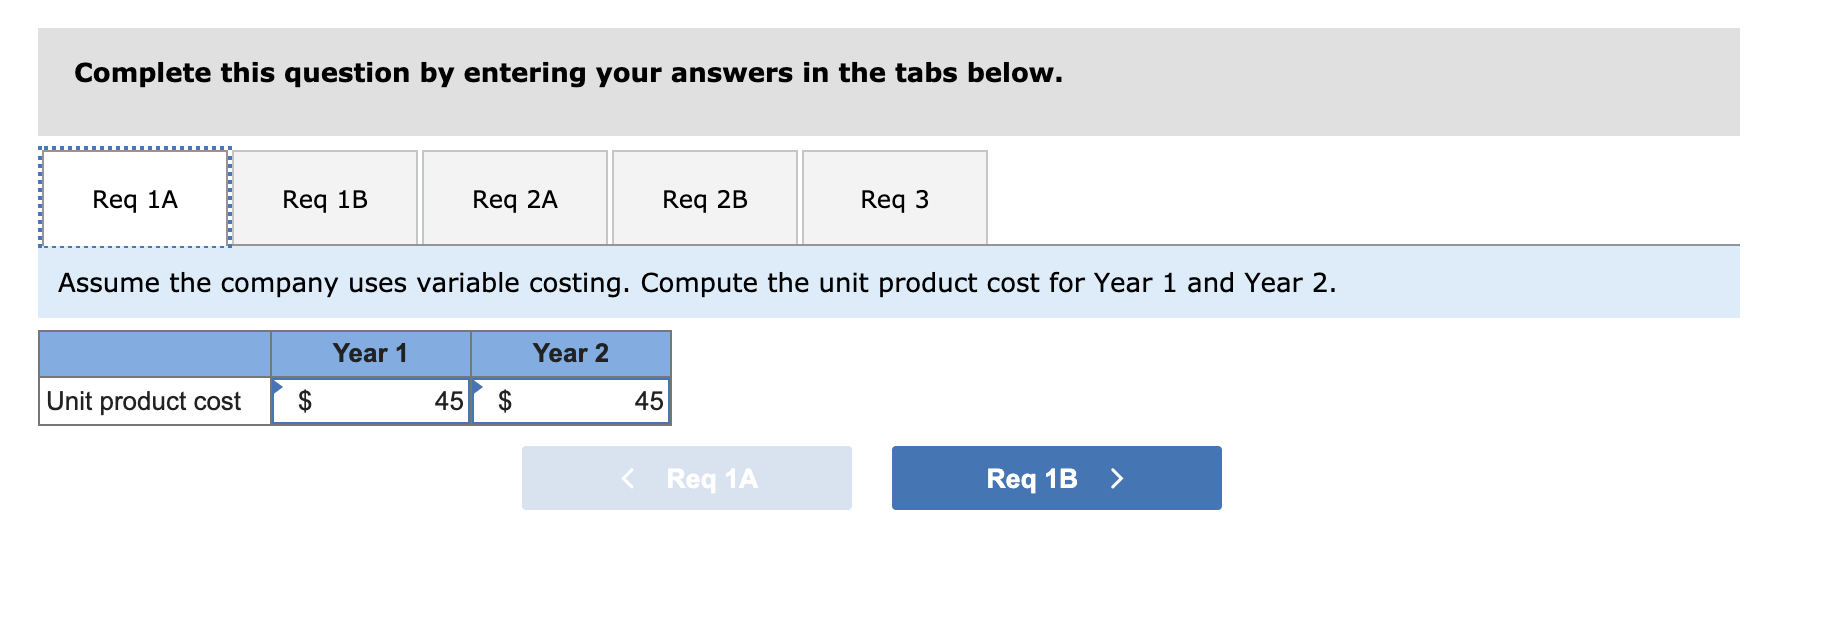Click the back chevron in Req 1A button
The height and width of the screenshot is (624, 1834).
pyautogui.click(x=628, y=478)
